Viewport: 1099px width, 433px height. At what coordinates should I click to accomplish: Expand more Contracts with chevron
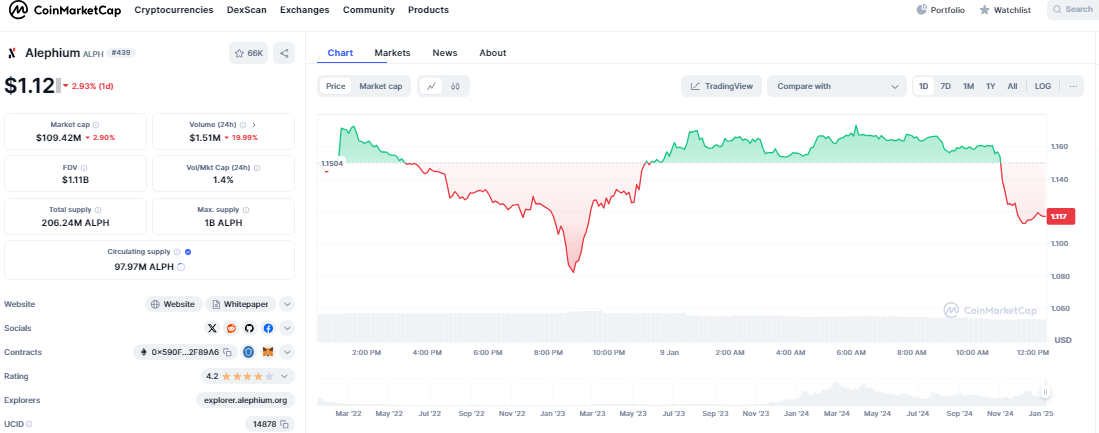coord(287,352)
